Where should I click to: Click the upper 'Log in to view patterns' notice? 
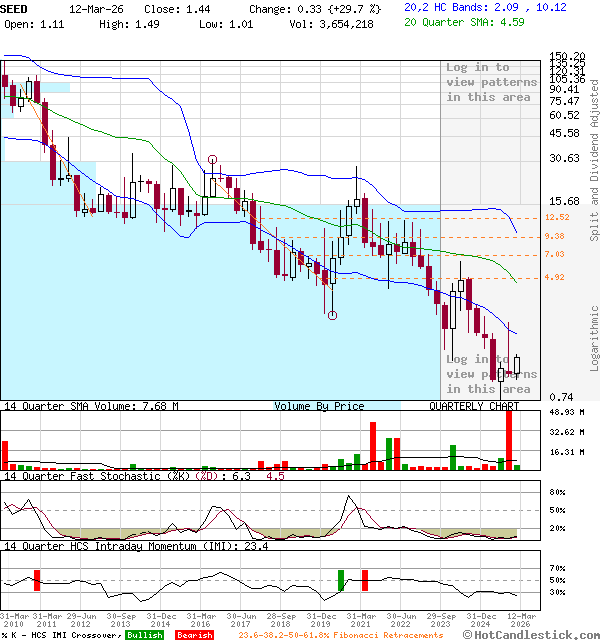click(x=491, y=82)
